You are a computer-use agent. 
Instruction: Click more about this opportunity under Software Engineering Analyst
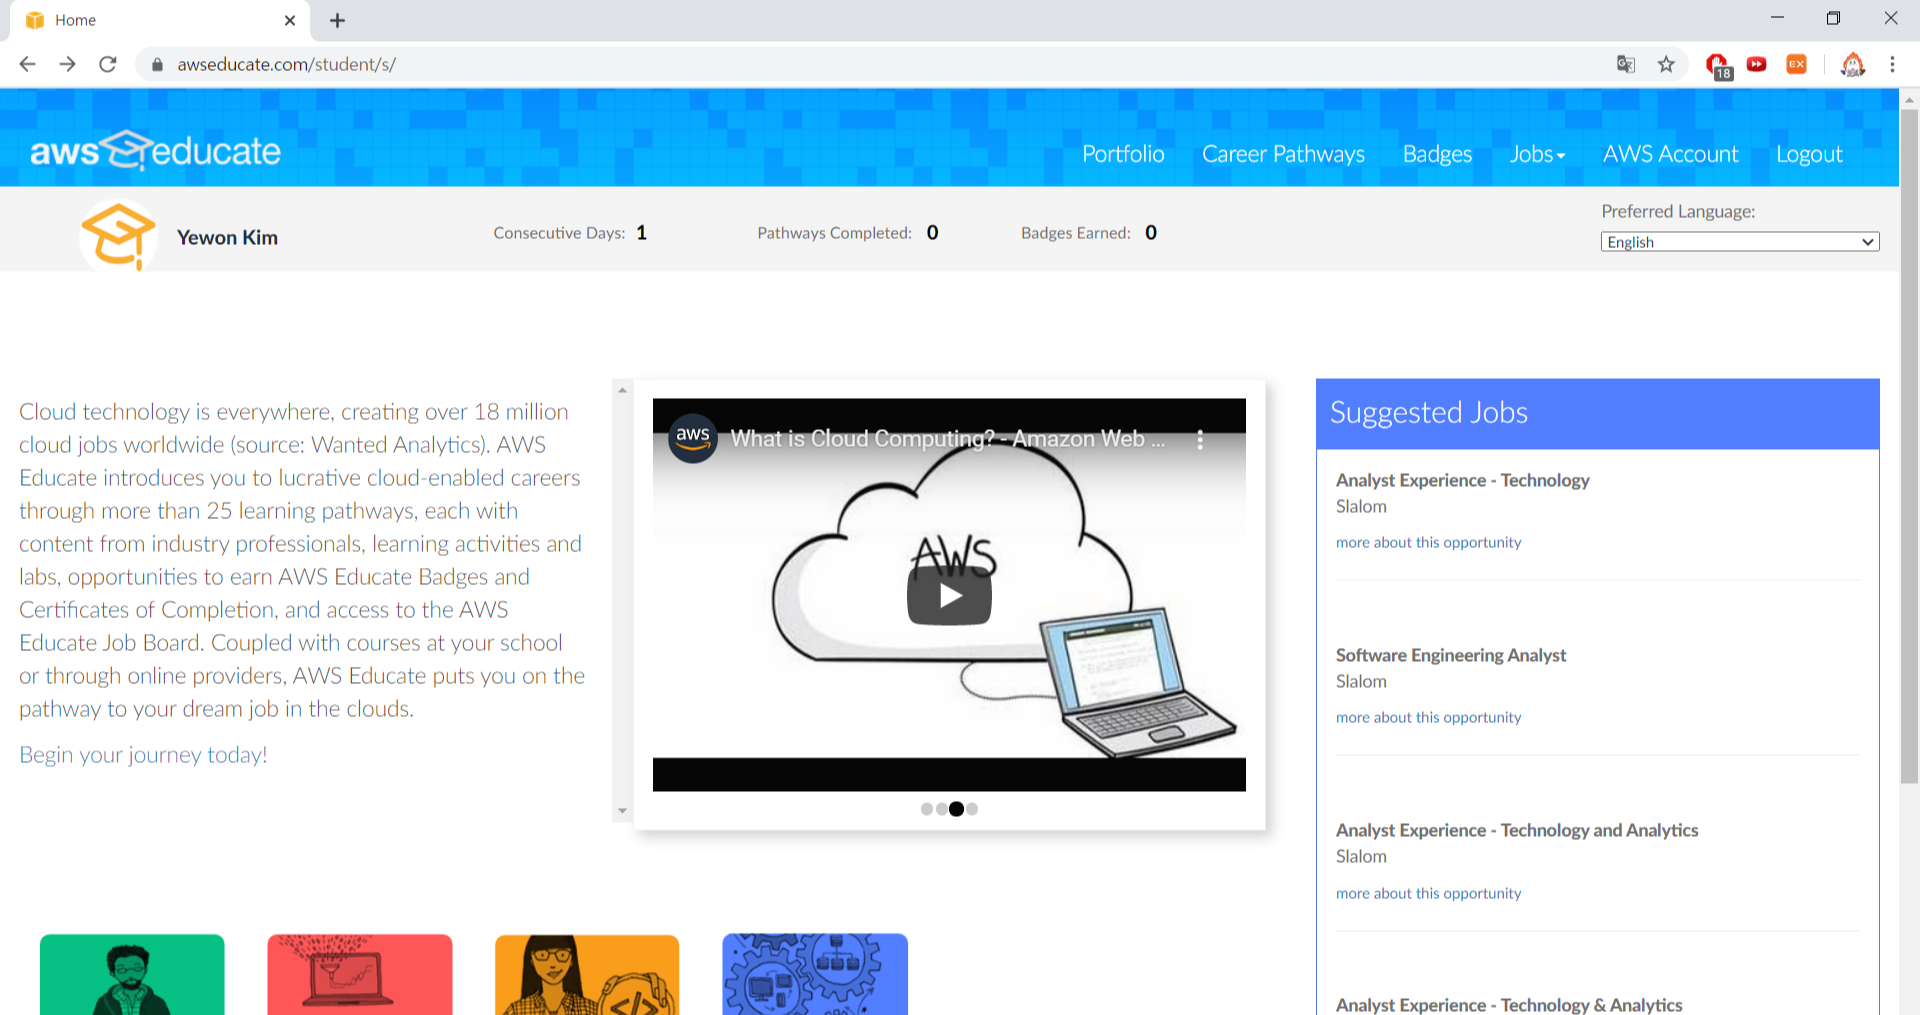pos(1428,717)
